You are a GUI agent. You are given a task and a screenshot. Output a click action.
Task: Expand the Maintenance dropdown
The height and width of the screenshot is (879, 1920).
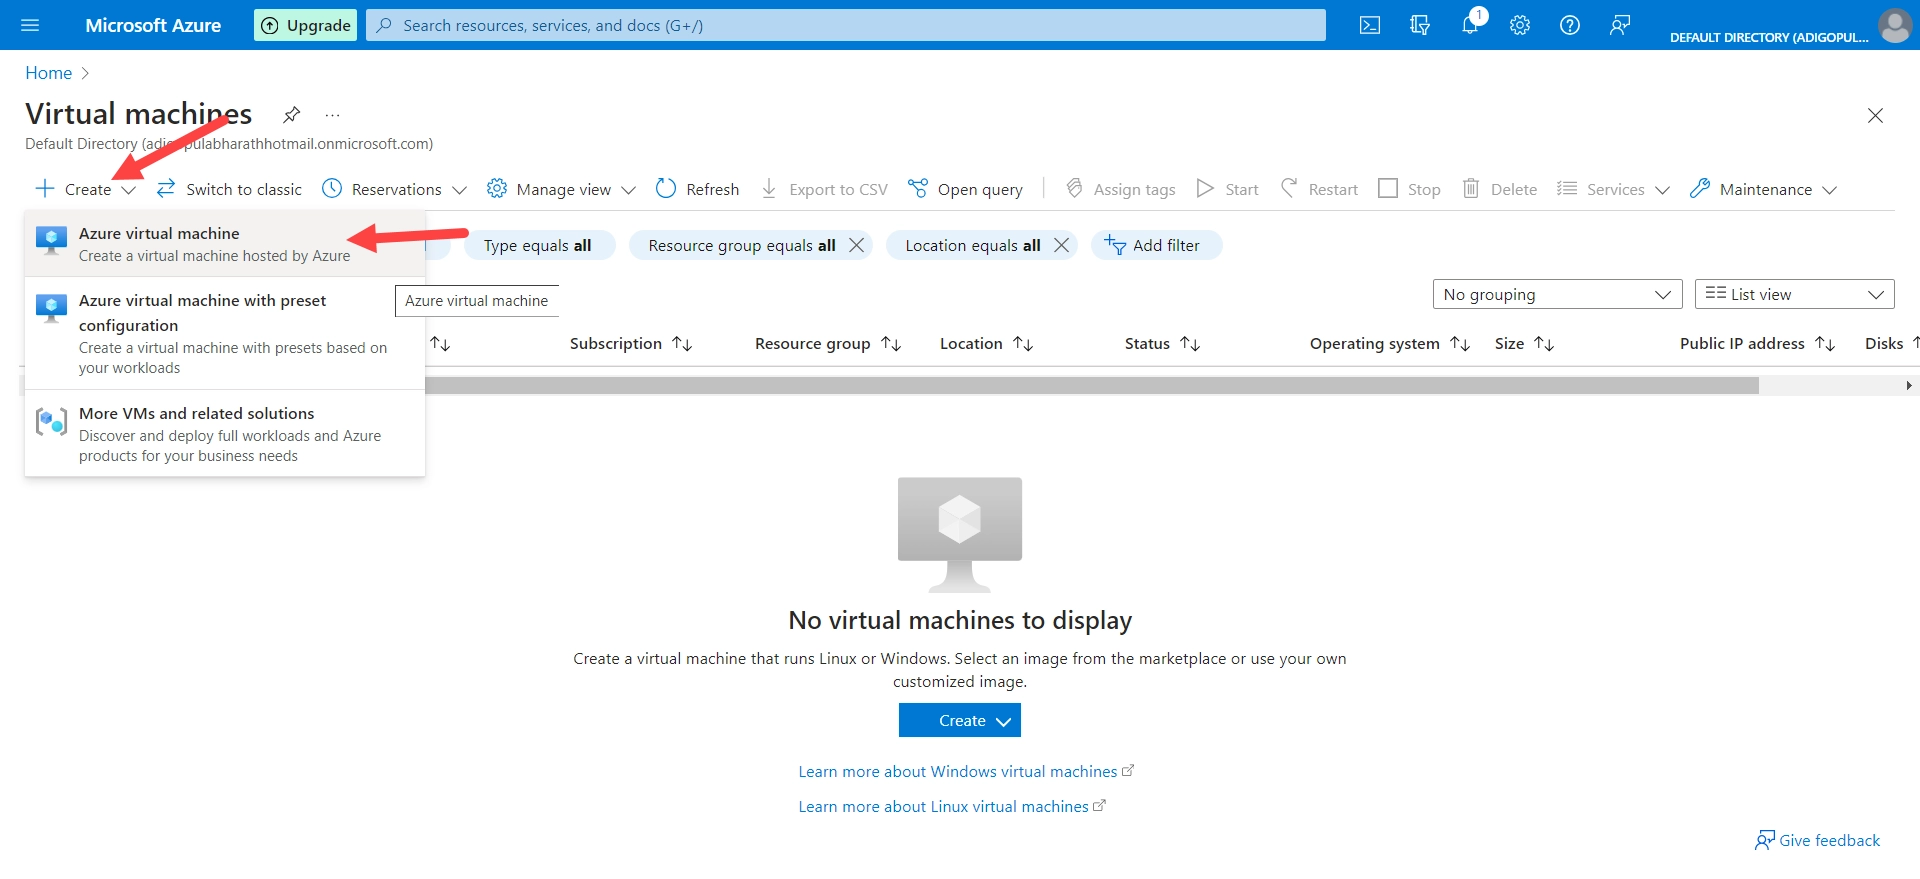pos(1763,189)
